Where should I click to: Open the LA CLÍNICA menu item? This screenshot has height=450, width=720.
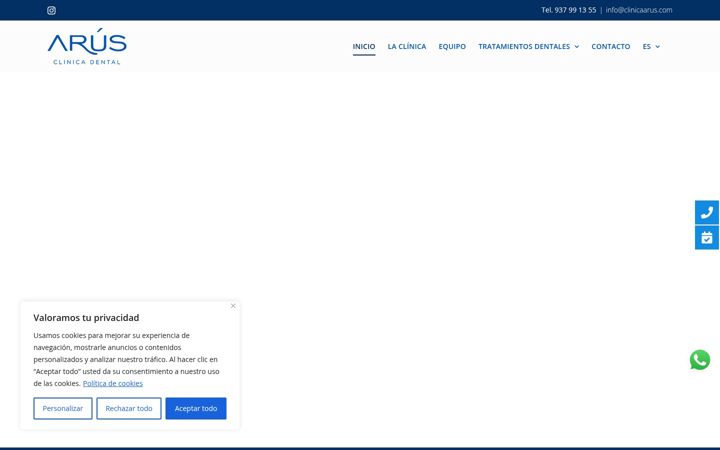[x=407, y=46]
